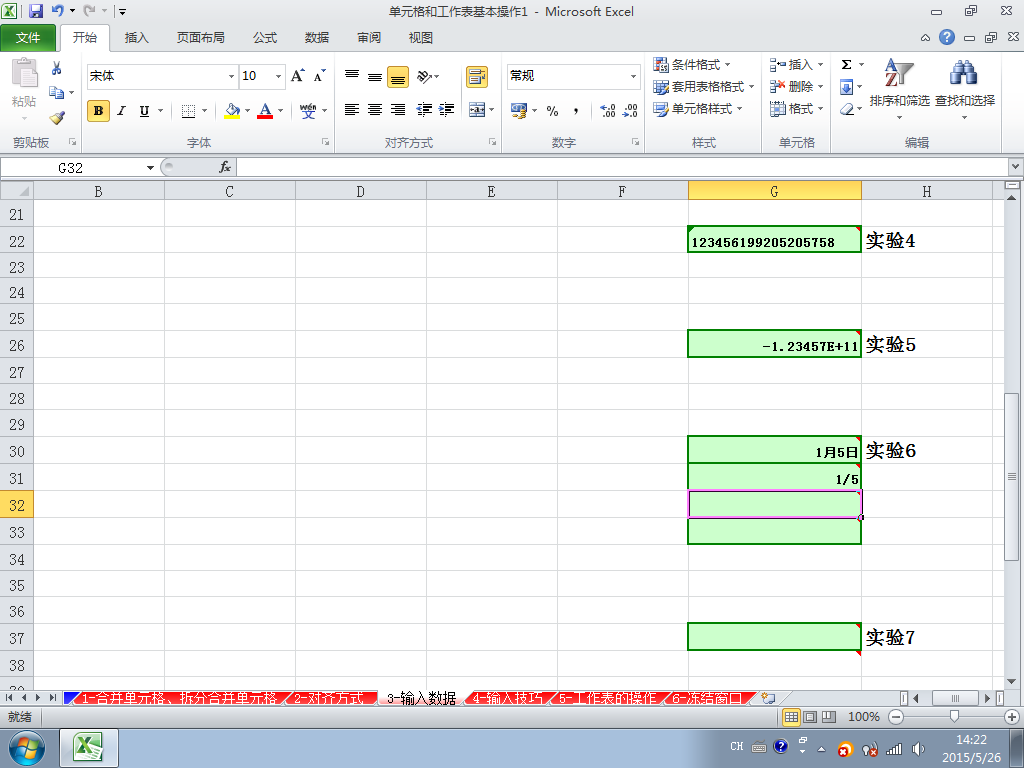Apply comma style number format
This screenshot has height=768, width=1024.
[x=575, y=111]
